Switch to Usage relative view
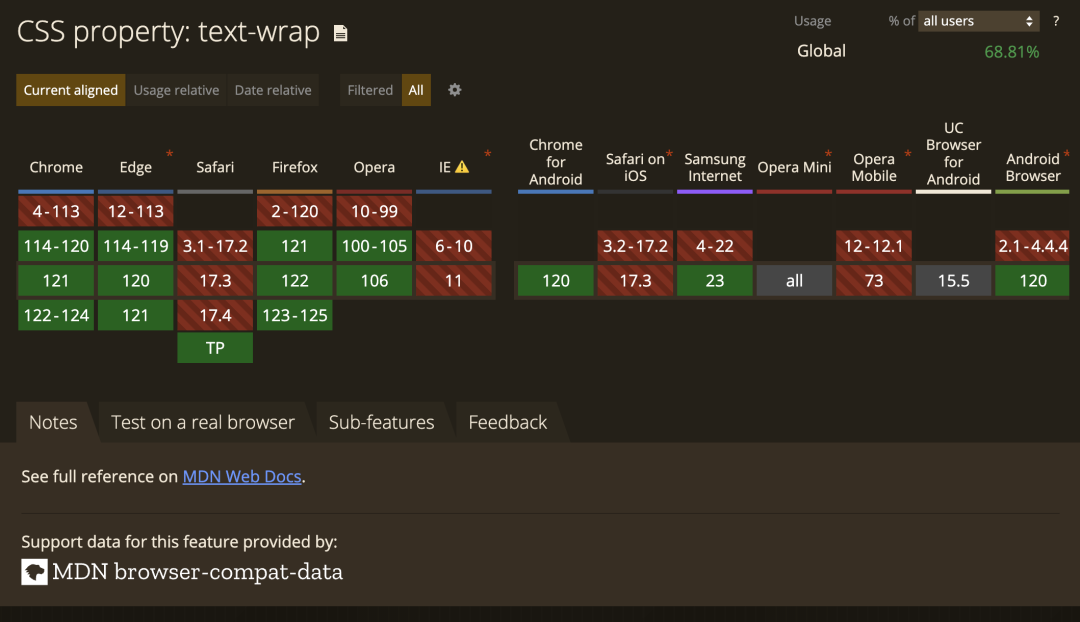The image size is (1080, 622). click(x=176, y=90)
